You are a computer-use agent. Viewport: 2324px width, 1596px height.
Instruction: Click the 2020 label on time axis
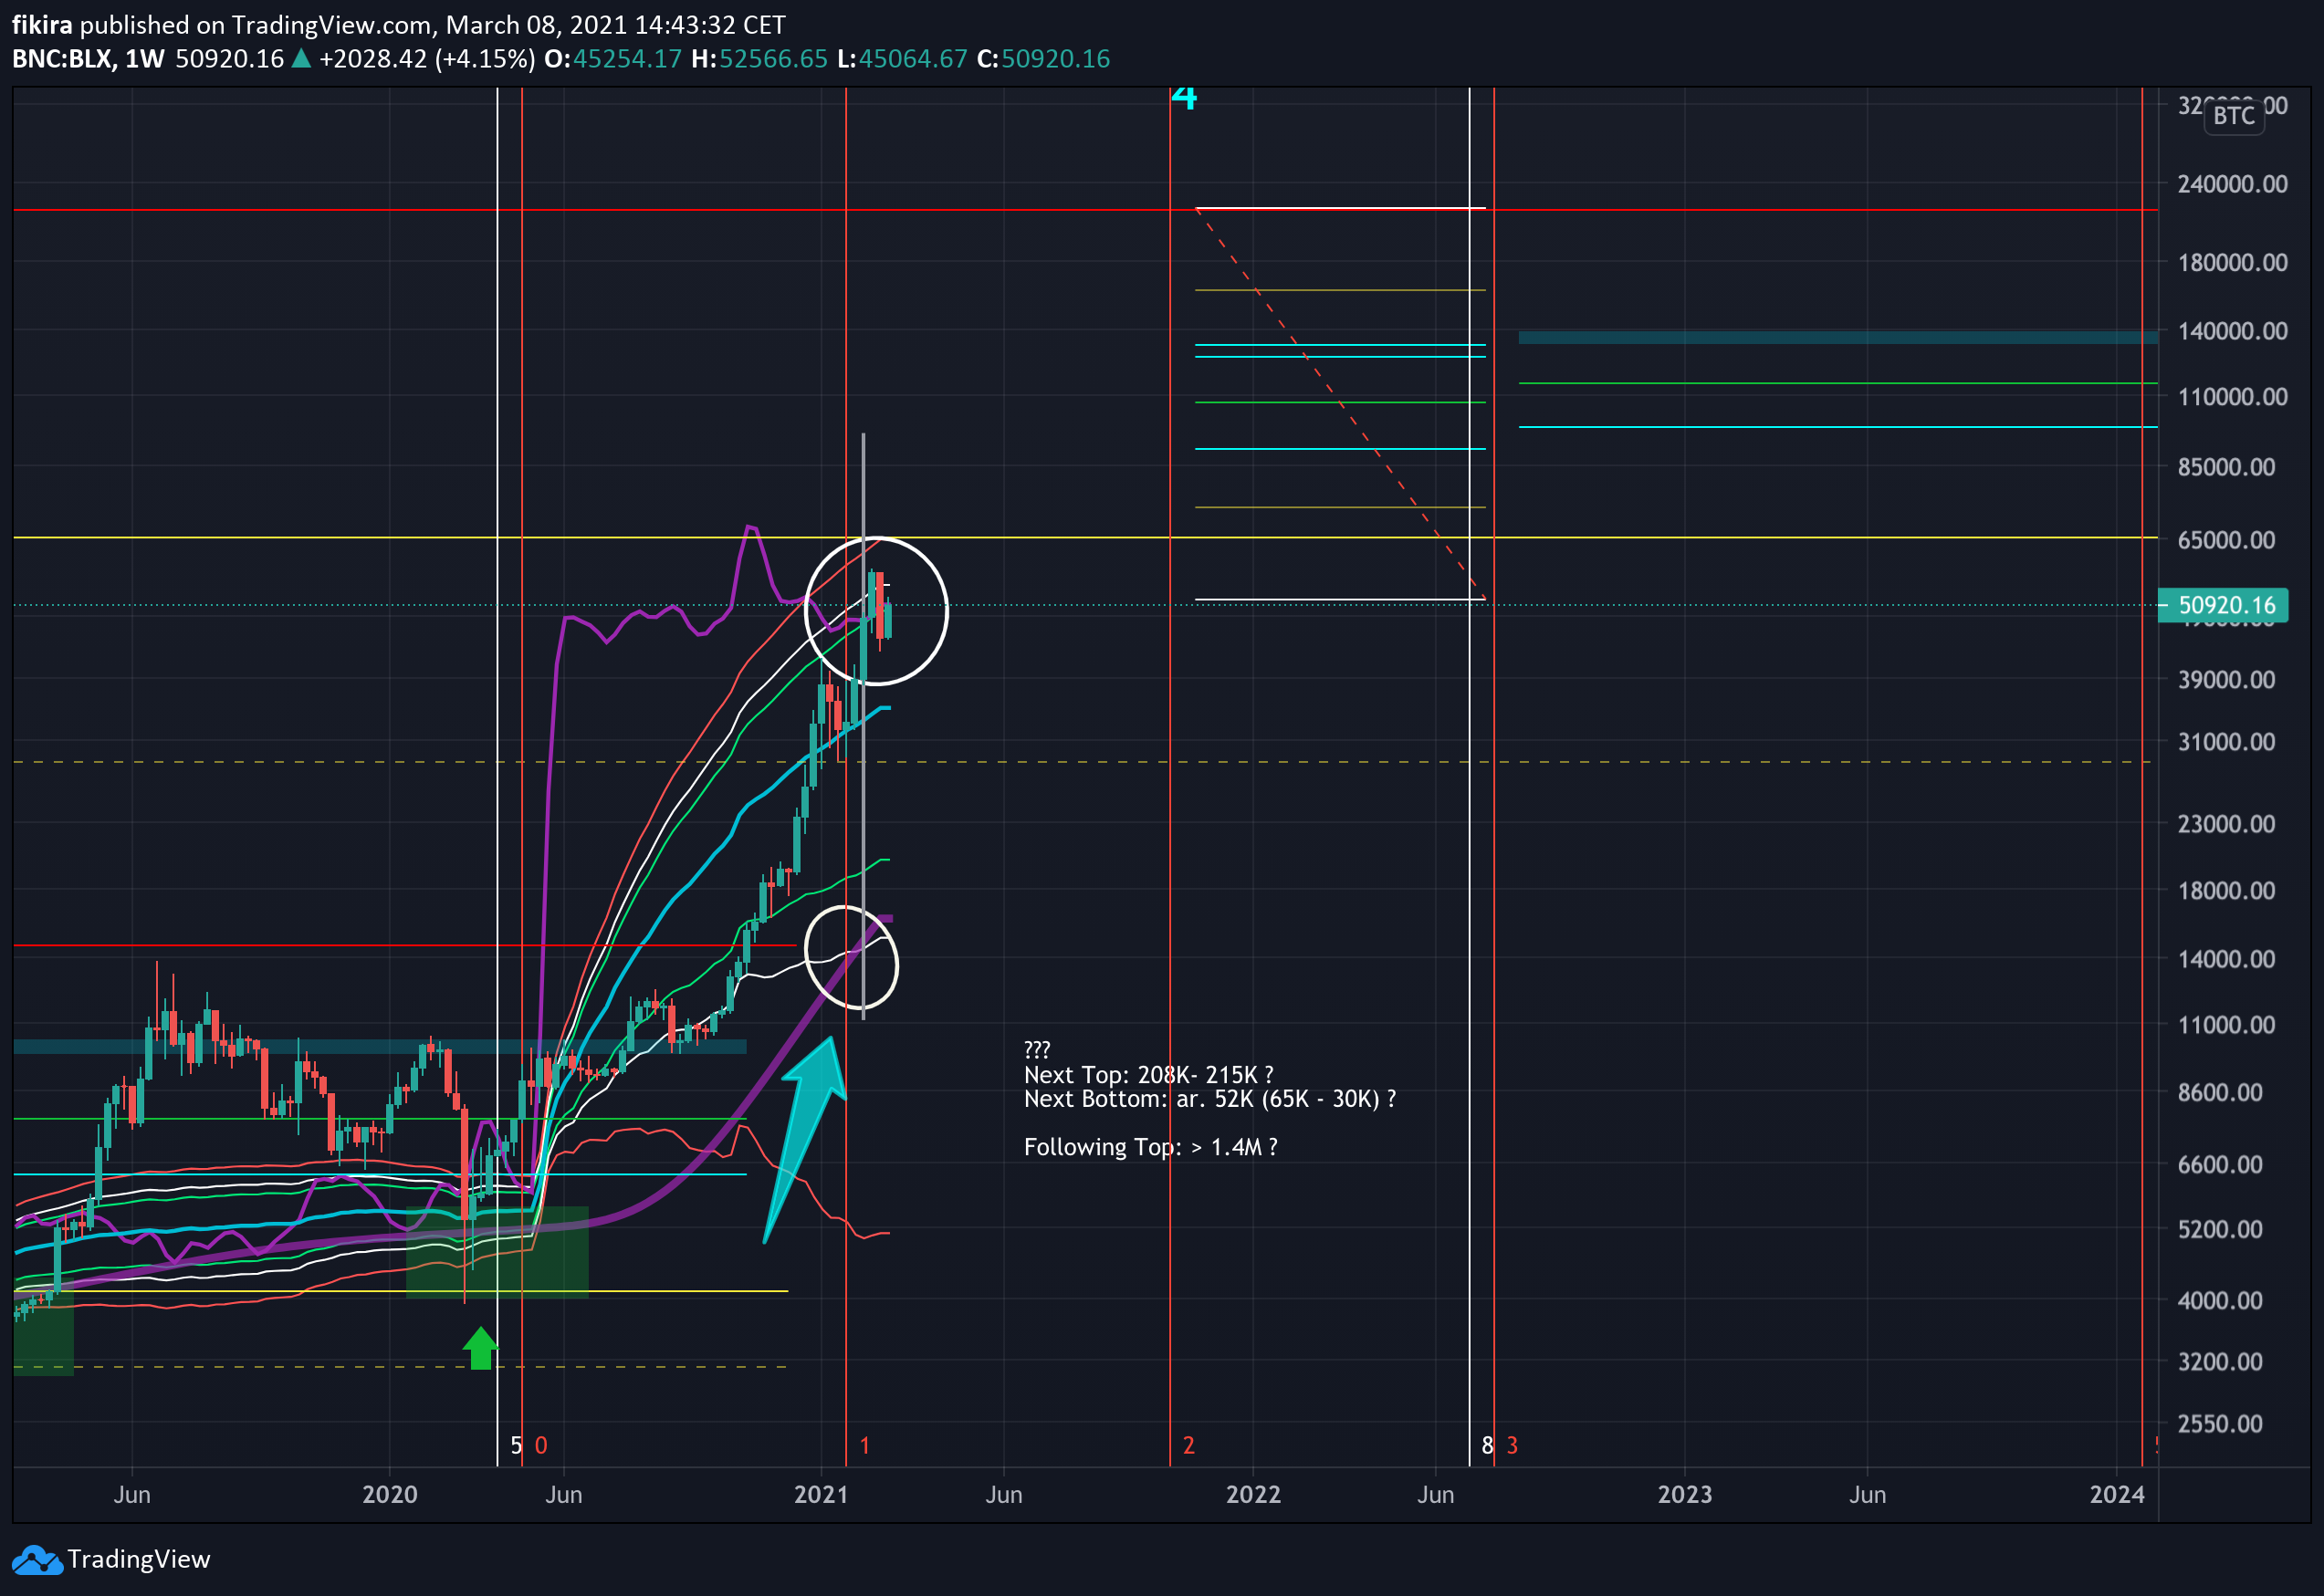390,1495
